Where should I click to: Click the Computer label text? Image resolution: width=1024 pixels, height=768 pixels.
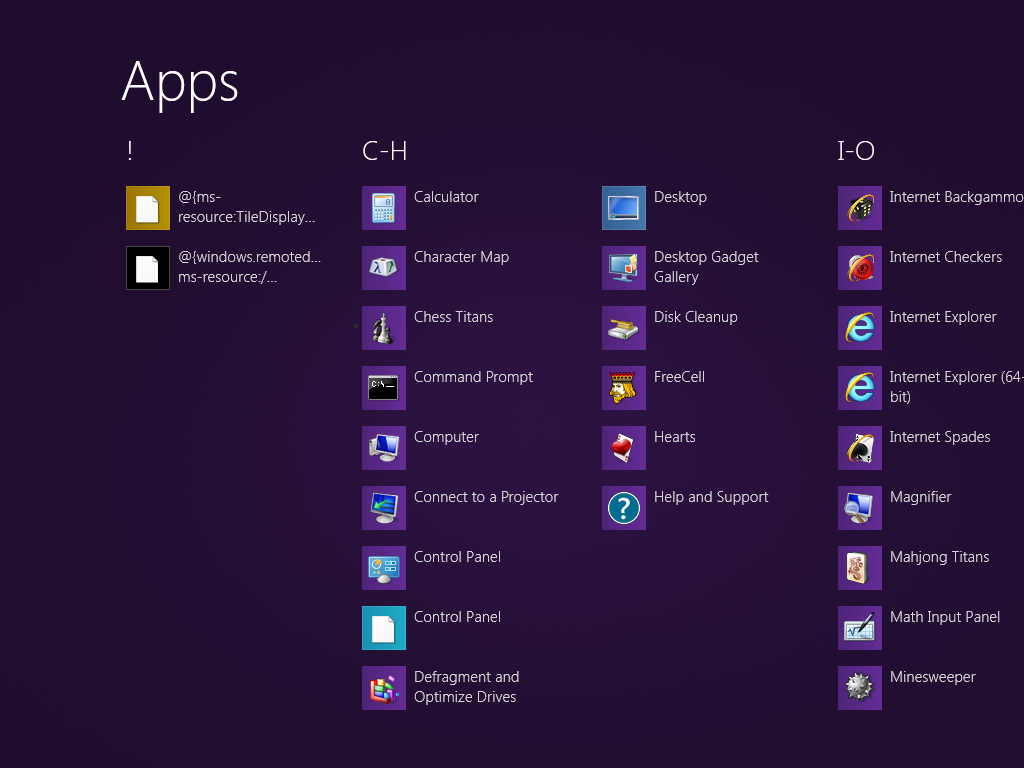tap(446, 438)
